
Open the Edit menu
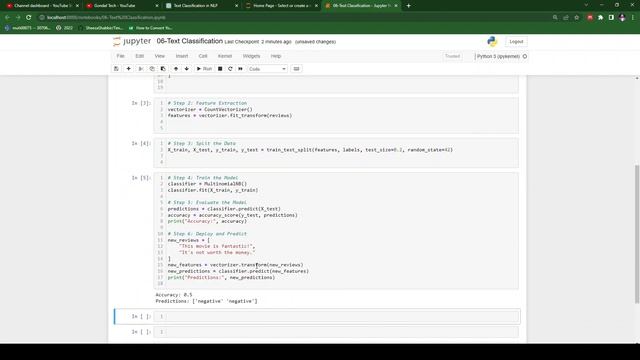coord(140,56)
